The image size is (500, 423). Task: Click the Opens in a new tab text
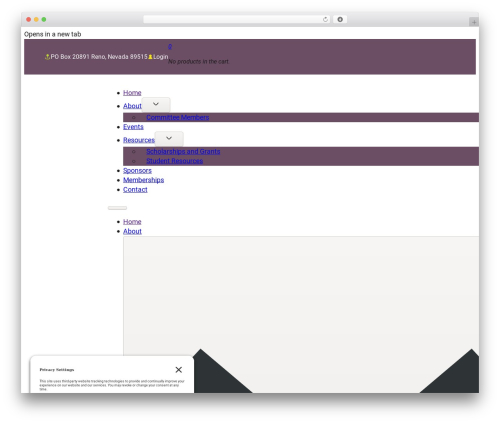click(x=52, y=34)
